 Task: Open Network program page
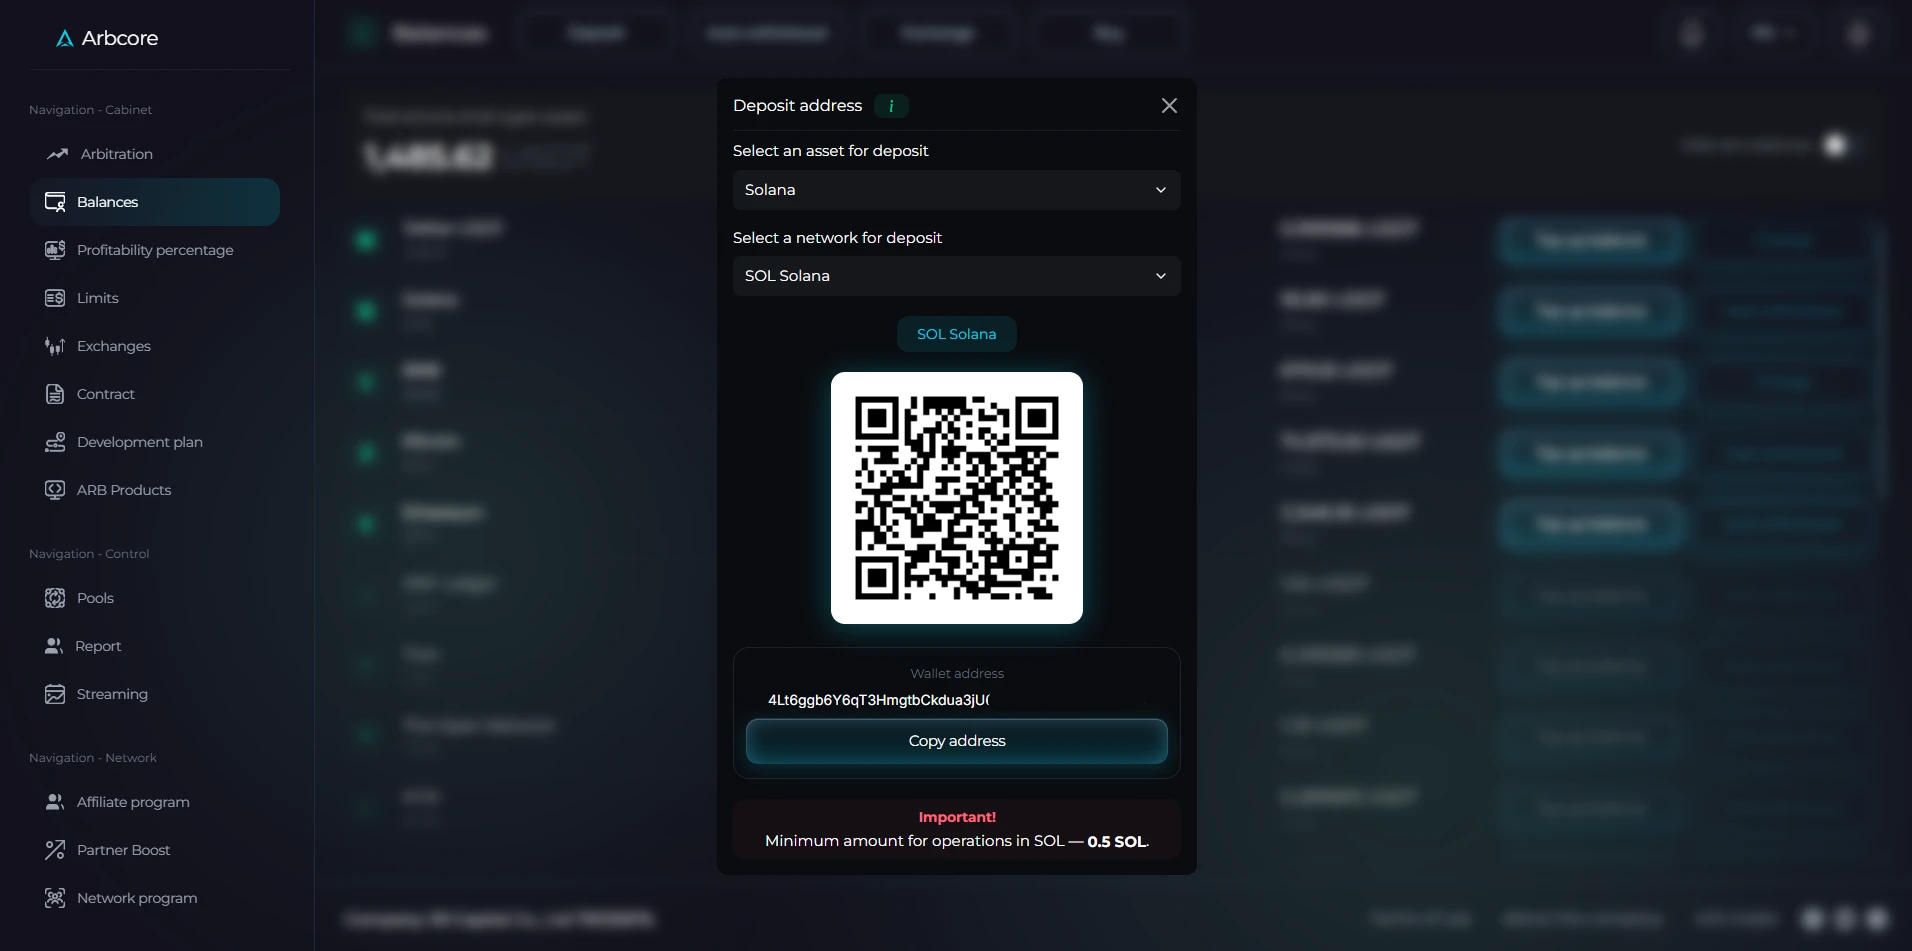[137, 898]
